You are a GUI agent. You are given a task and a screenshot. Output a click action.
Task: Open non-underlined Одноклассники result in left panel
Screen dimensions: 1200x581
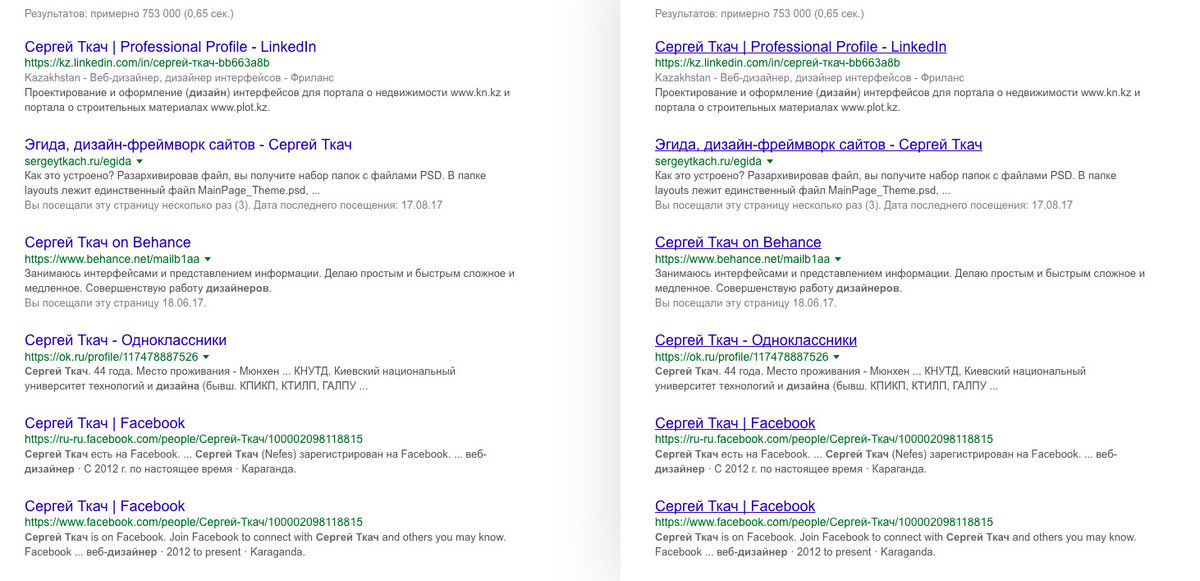coord(125,340)
